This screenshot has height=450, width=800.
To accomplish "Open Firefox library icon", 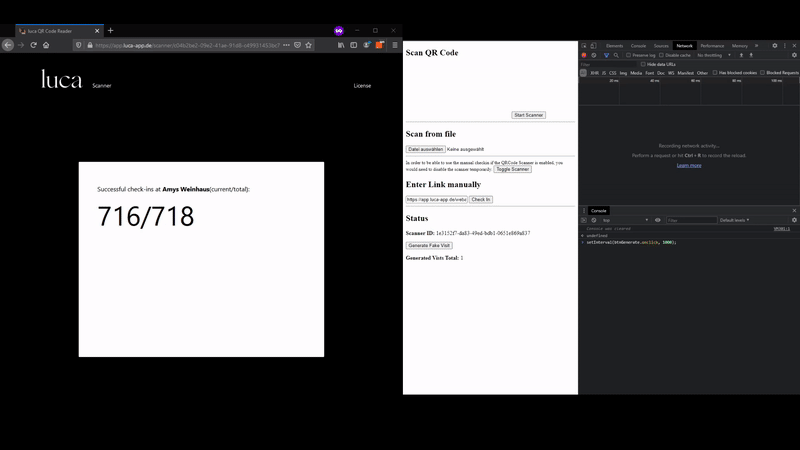I will tap(341, 45).
